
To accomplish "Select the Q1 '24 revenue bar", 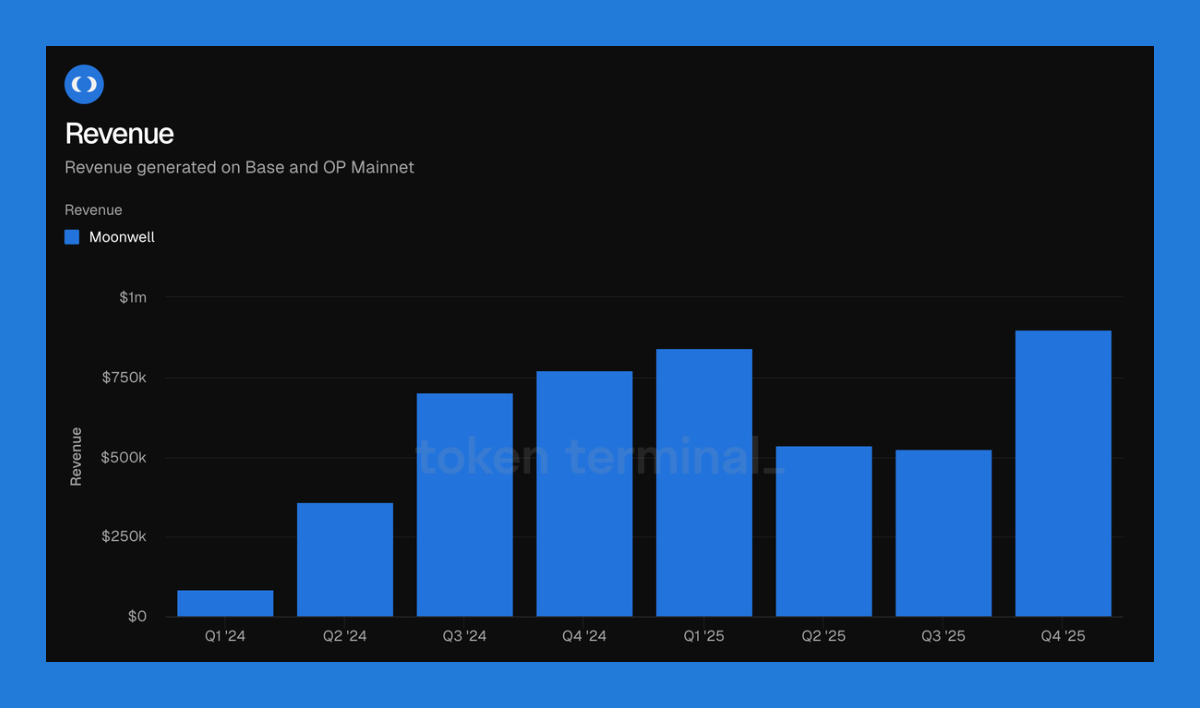I will 225,603.
